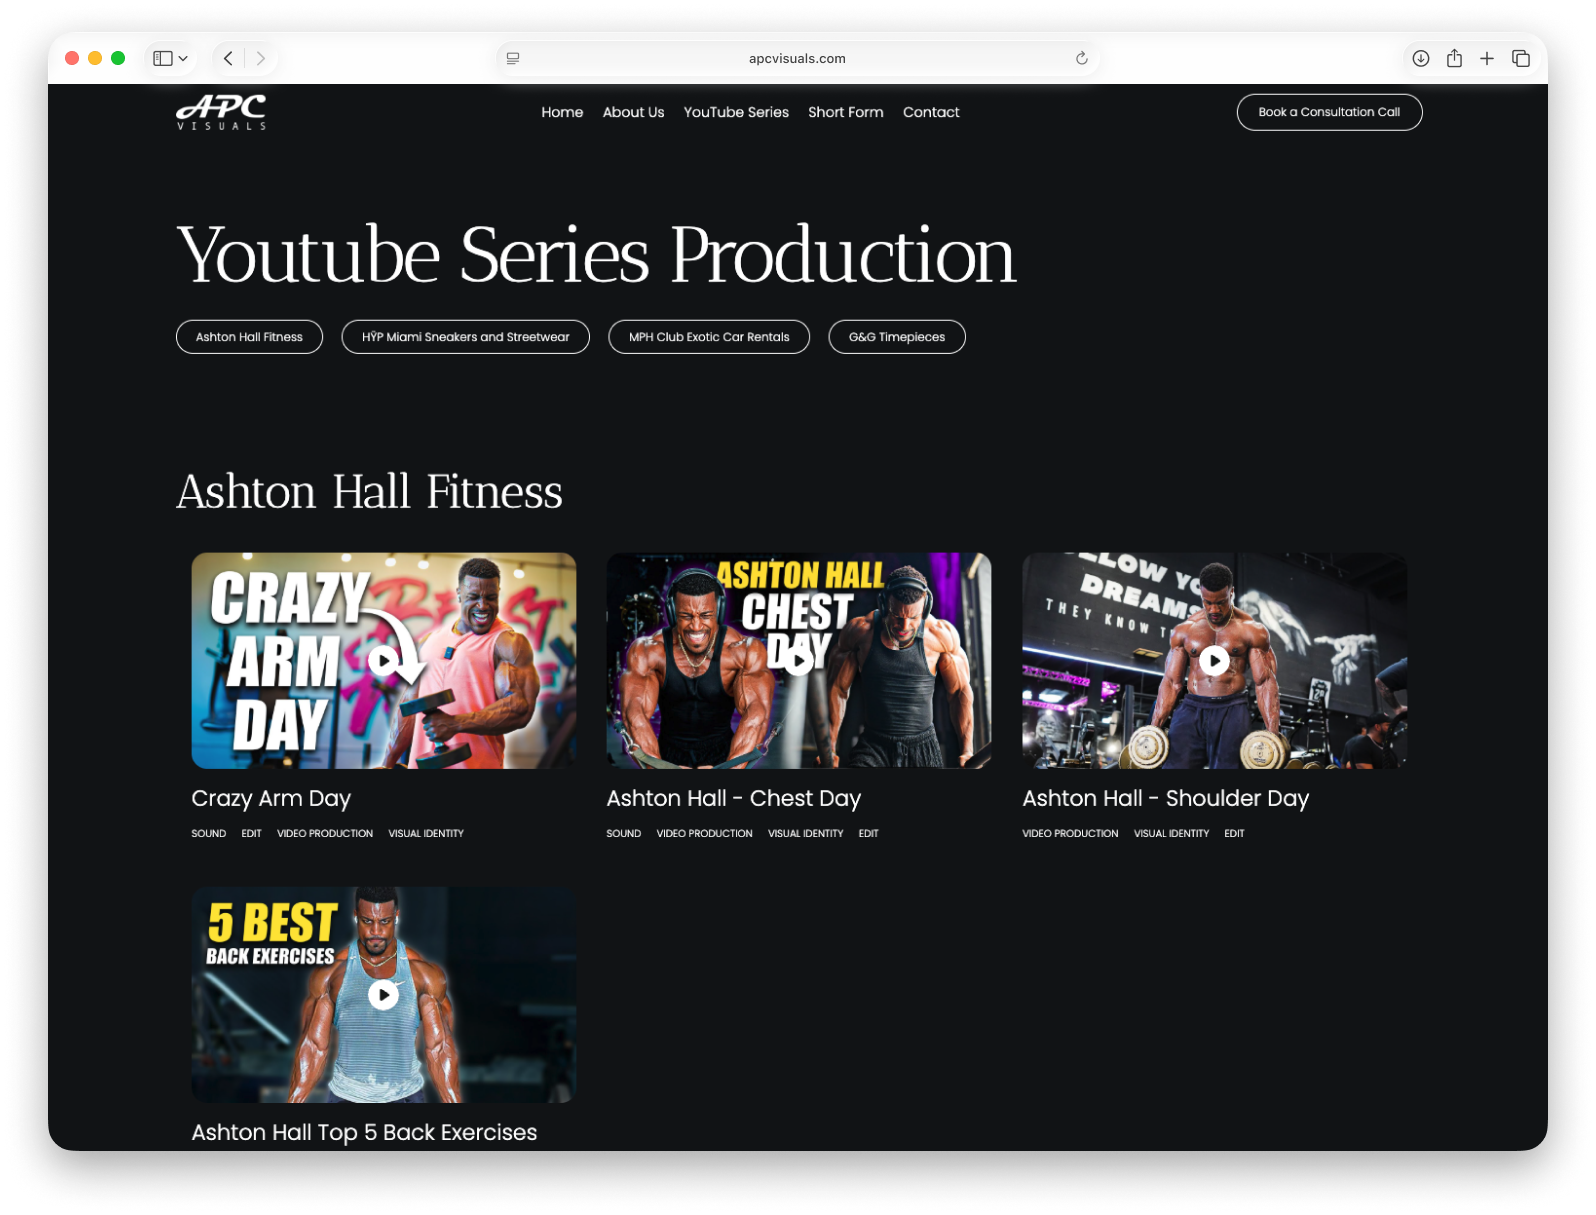This screenshot has height=1215, width=1596.
Task: Click VIDEO PRODUCTION tag under Chest Day
Action: (x=704, y=833)
